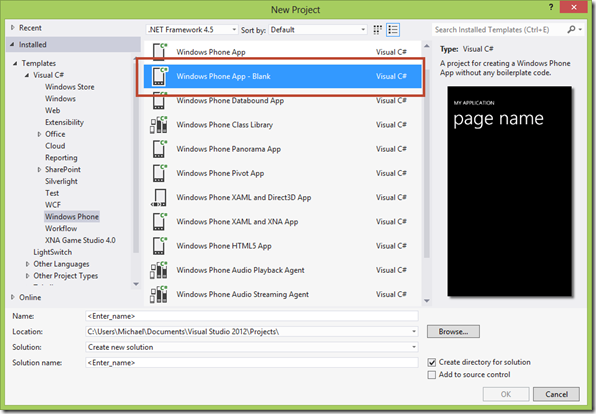Enable Add to source control checkbox
This screenshot has height=414, width=596.
432,375
